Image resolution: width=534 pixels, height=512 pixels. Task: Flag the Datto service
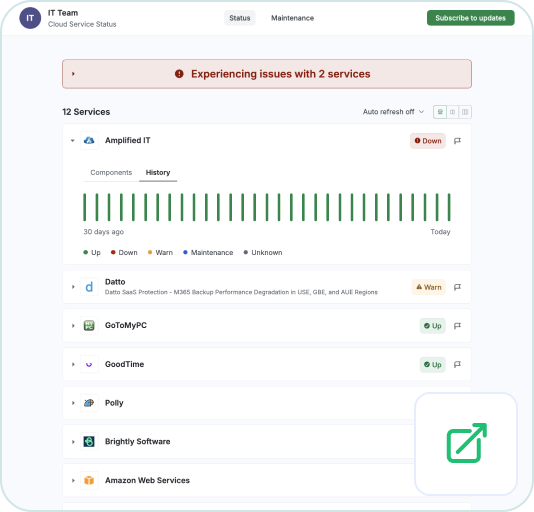click(457, 287)
